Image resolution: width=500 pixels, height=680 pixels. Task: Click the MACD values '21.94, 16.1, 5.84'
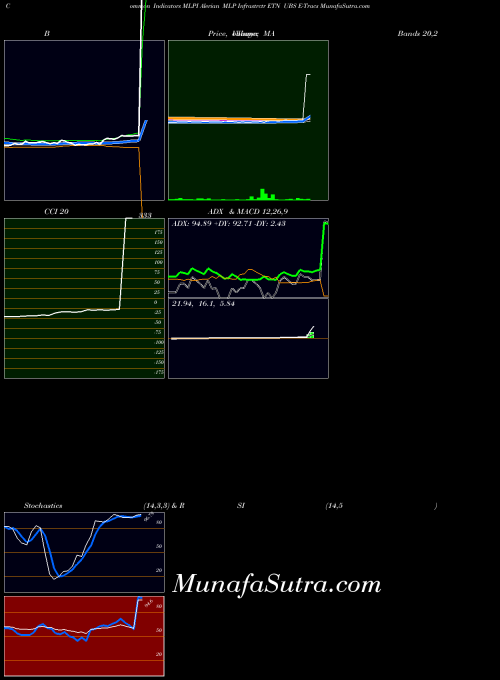tap(203, 304)
